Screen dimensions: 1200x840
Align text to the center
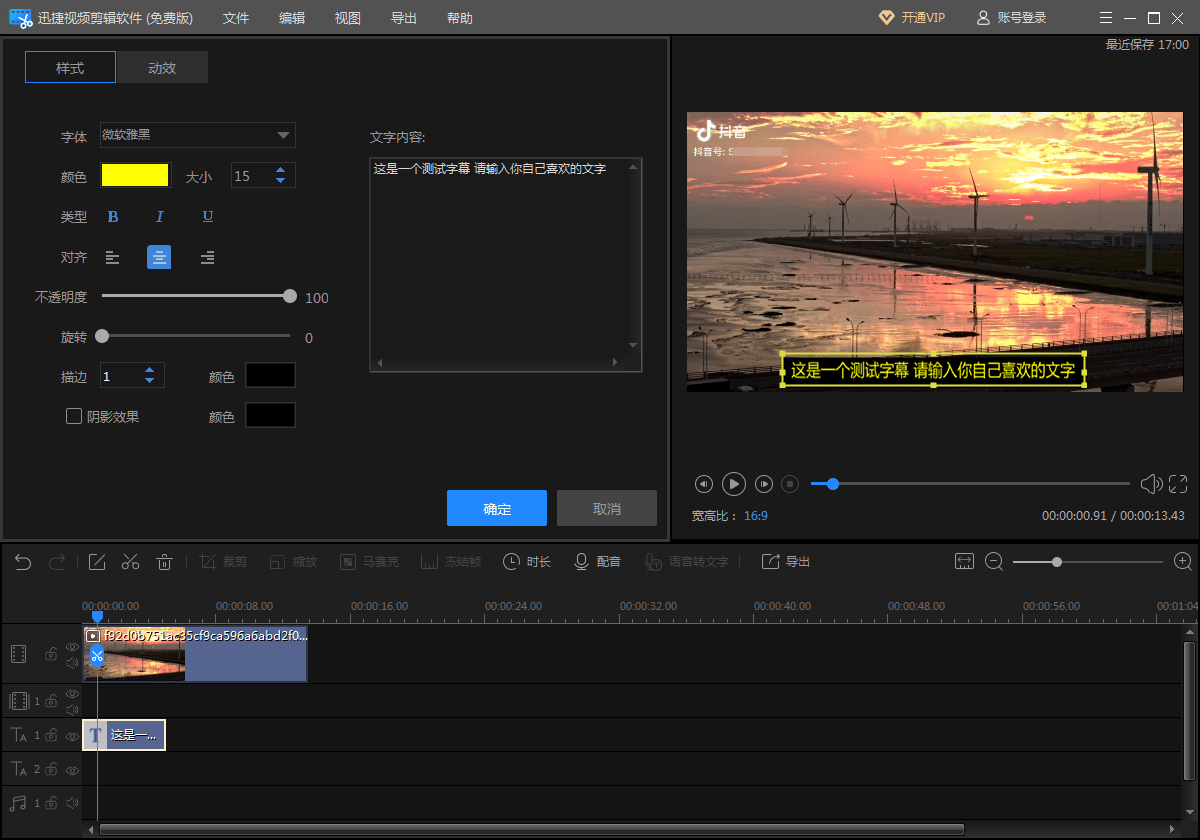click(159, 257)
